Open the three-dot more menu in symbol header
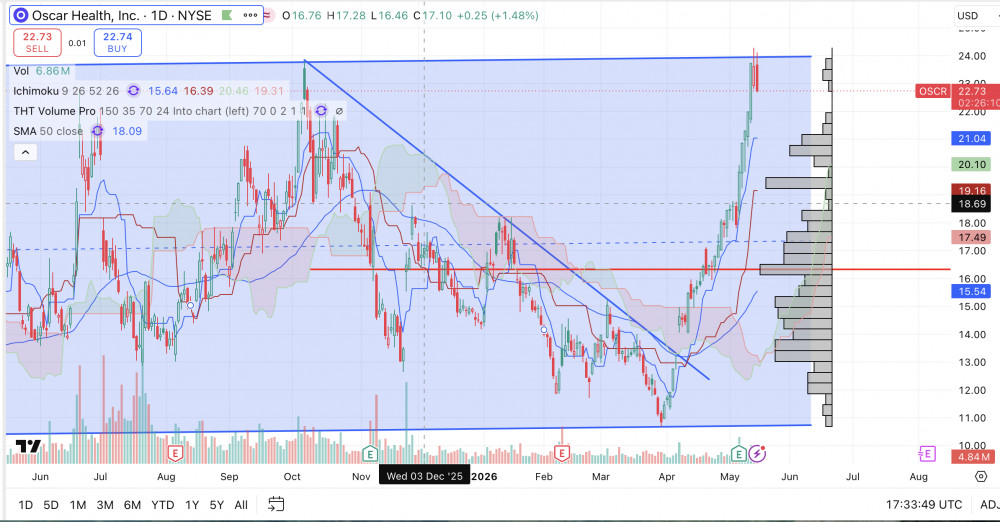Image resolution: width=1000 pixels, height=522 pixels. (250, 15)
